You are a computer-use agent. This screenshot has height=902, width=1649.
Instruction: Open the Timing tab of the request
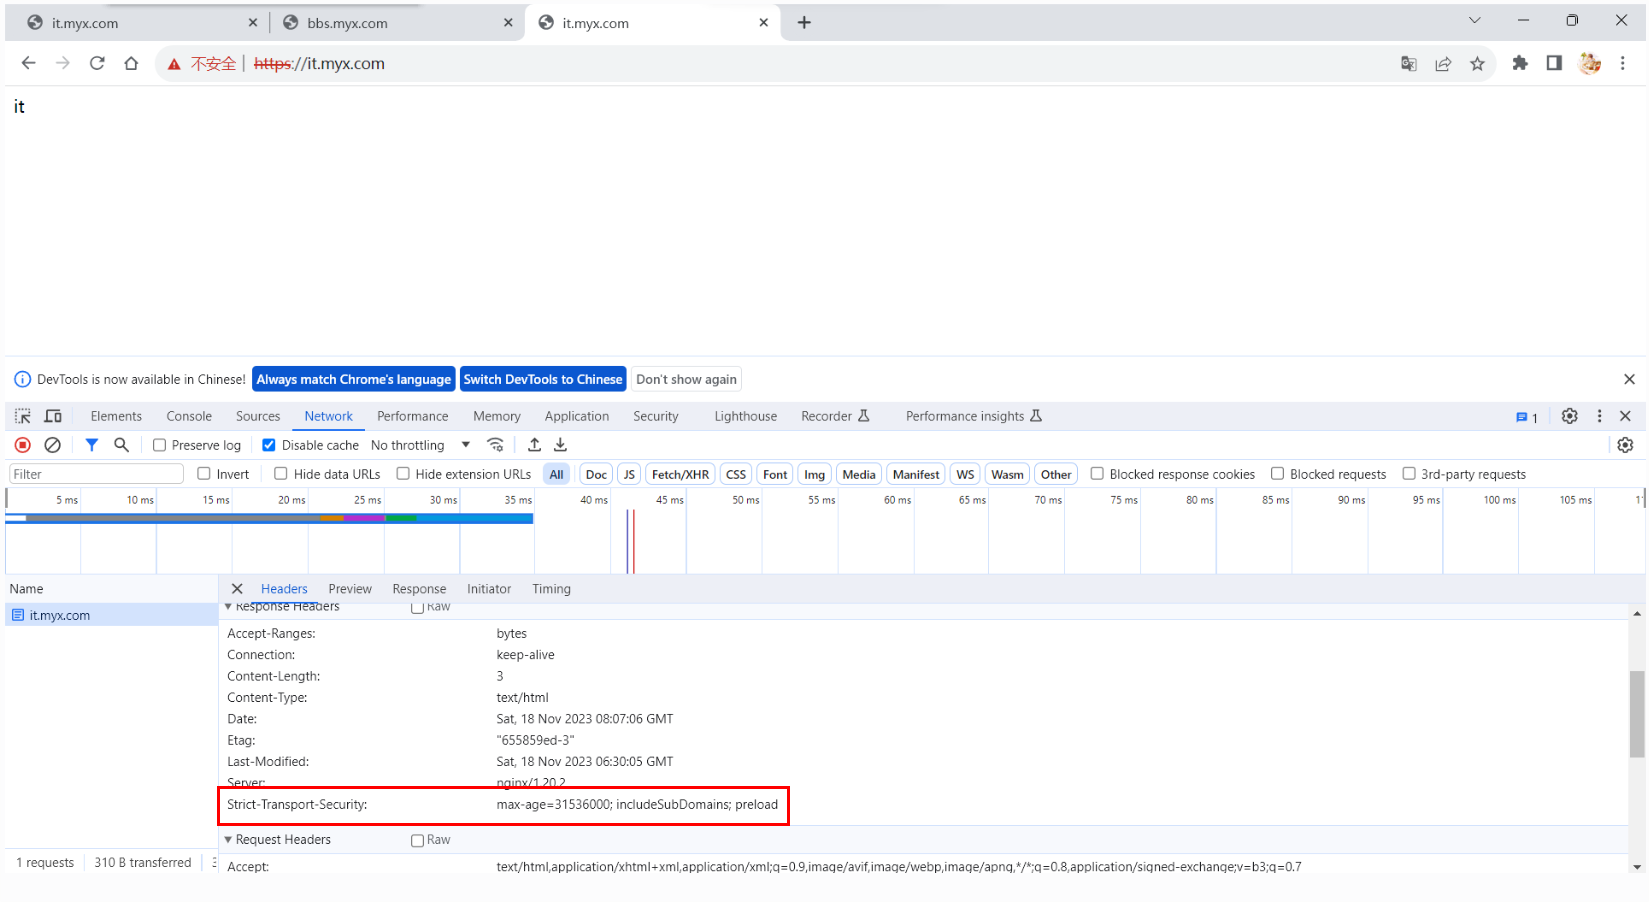tap(551, 589)
